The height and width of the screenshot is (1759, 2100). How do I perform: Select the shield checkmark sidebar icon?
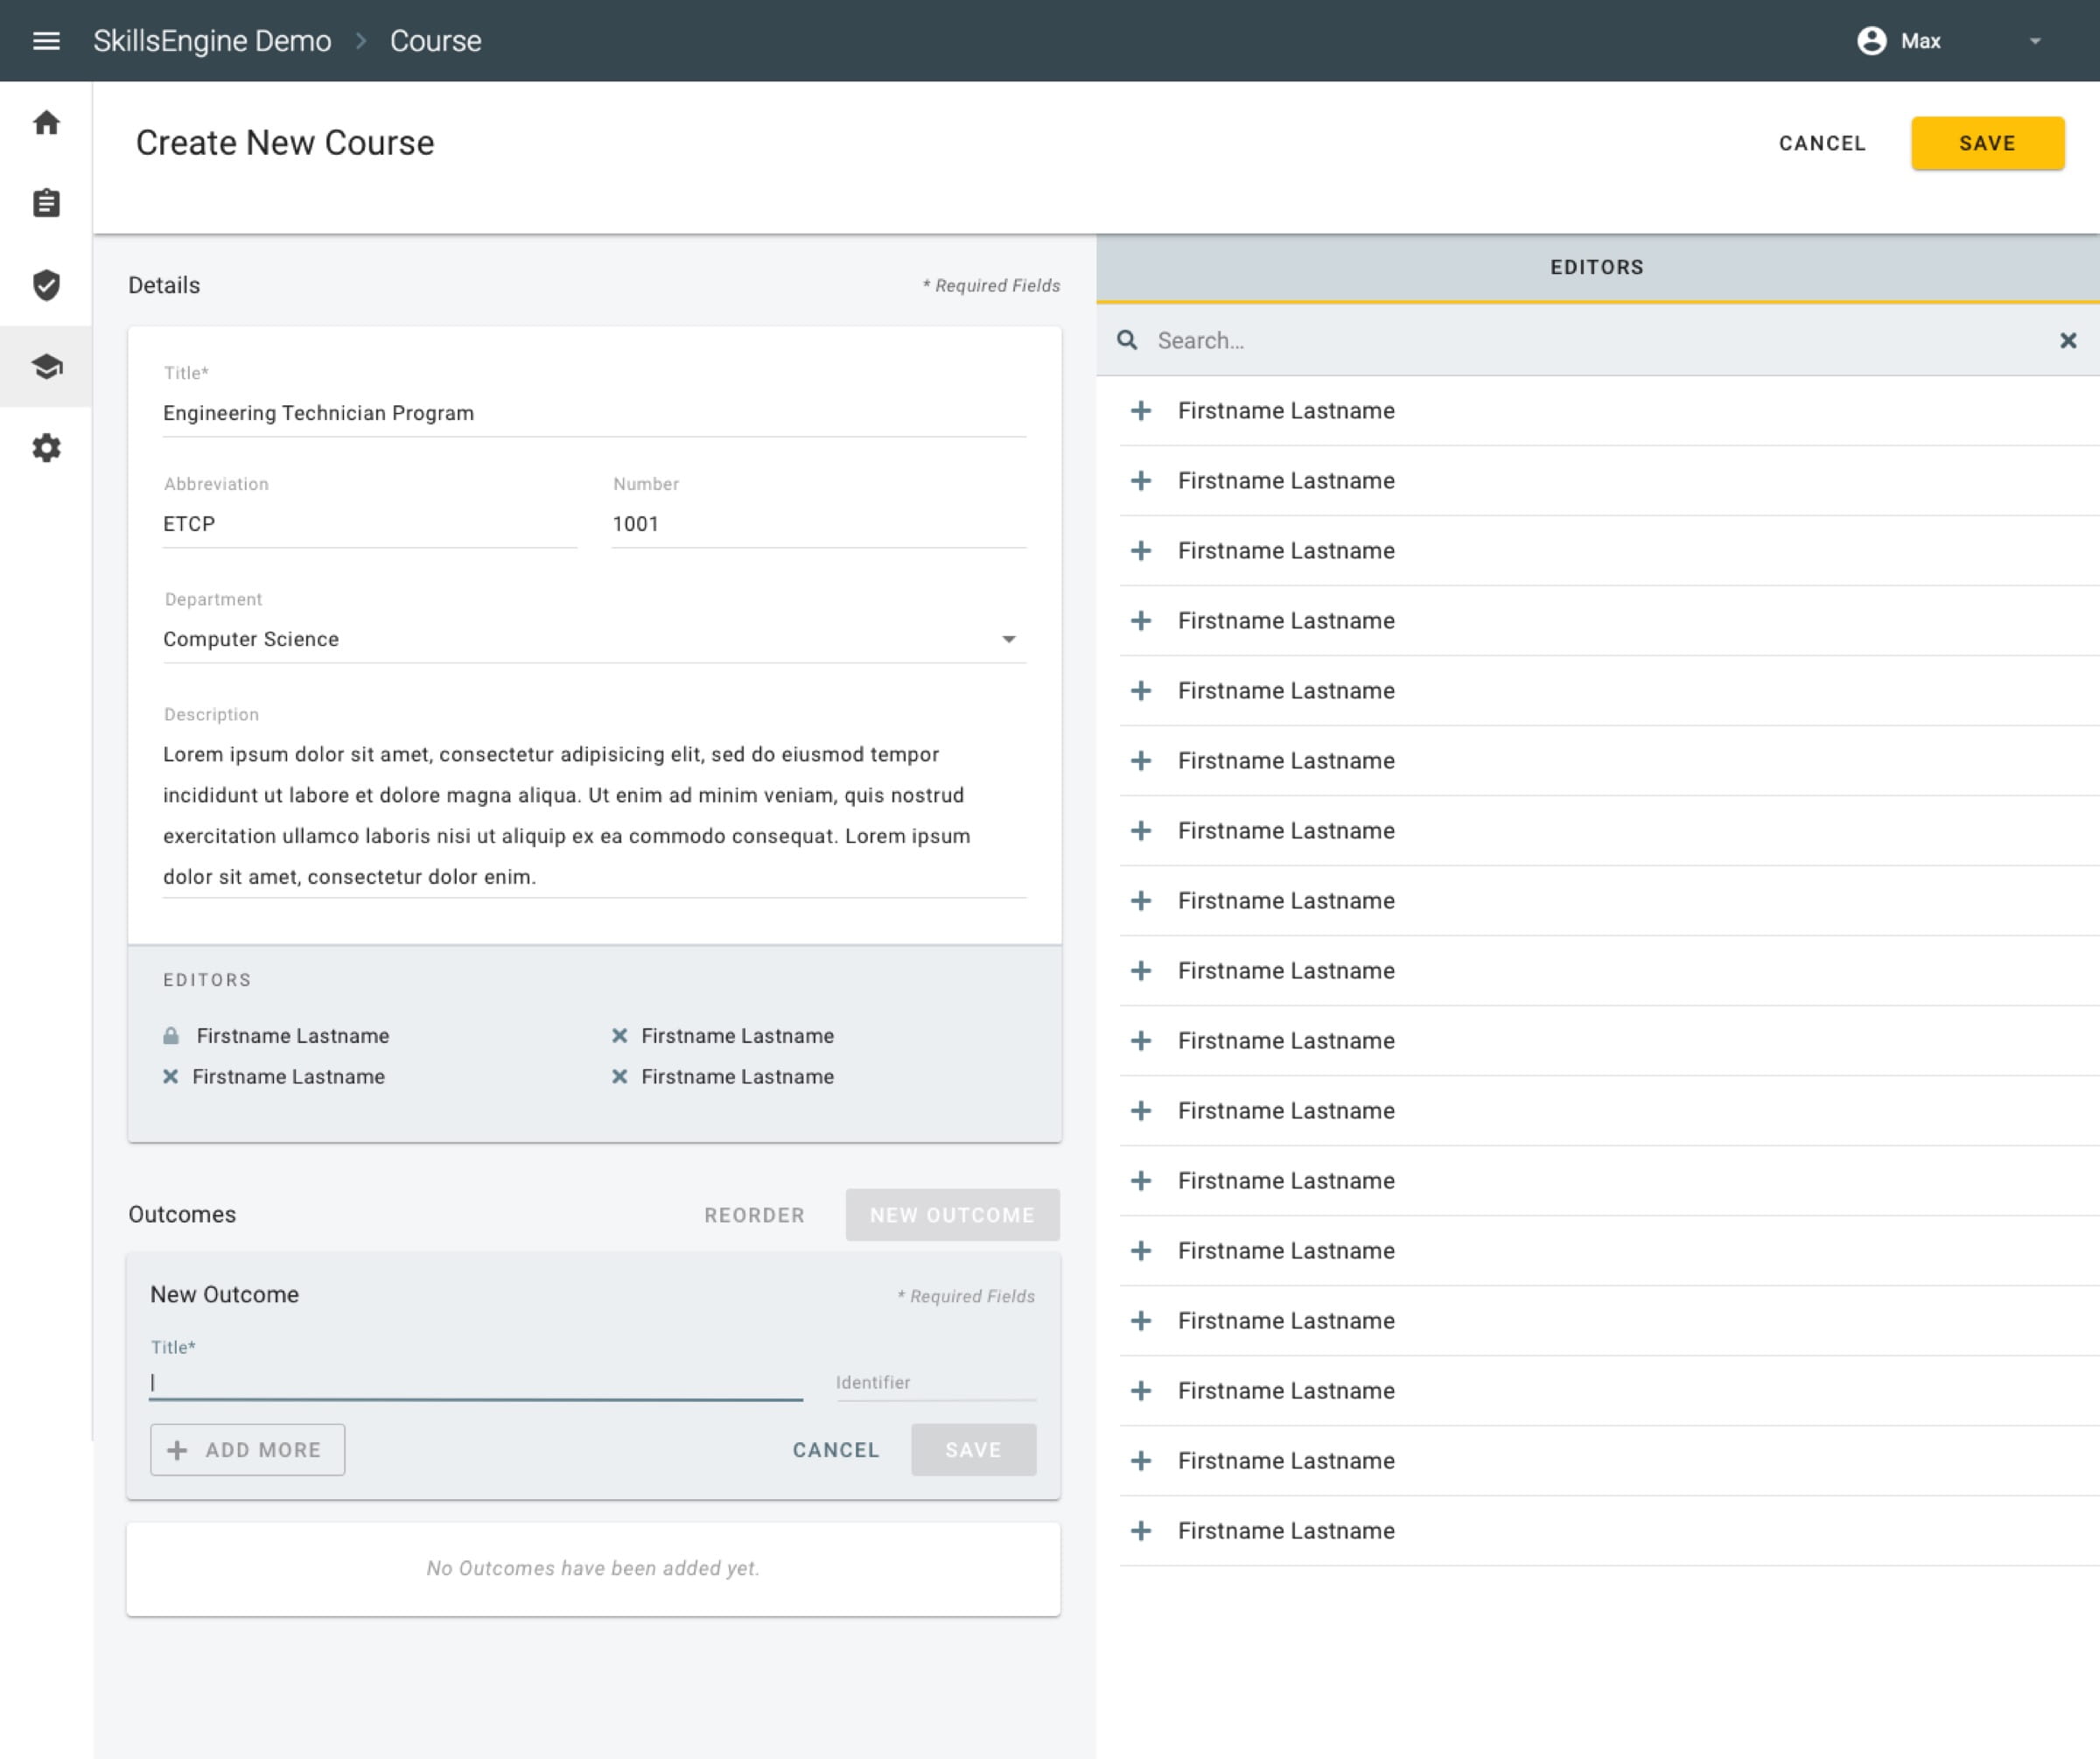point(46,285)
